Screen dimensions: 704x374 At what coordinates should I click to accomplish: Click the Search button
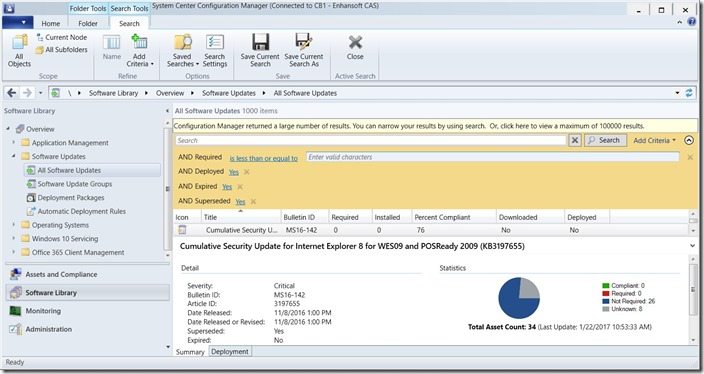[x=605, y=141]
